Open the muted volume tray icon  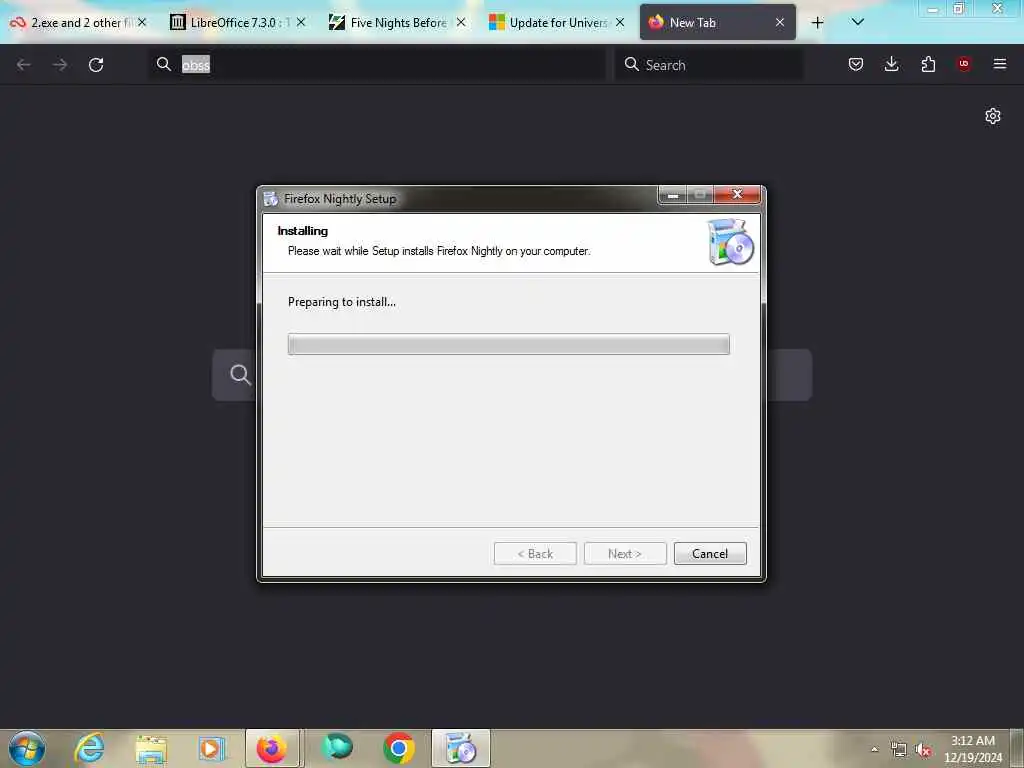pos(923,750)
